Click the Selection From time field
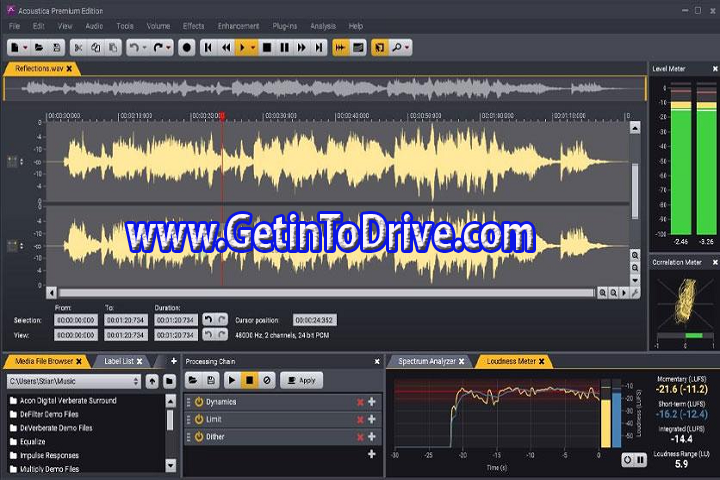Viewport: 720px width, 480px height. (x=76, y=320)
